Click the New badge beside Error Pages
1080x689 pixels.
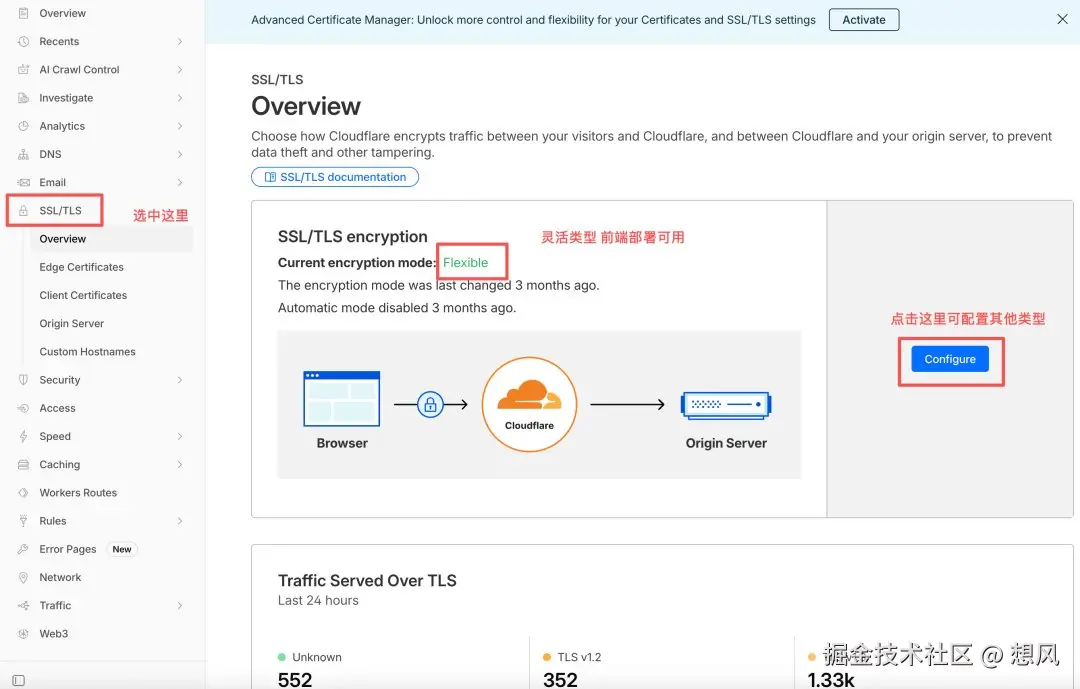pos(122,549)
